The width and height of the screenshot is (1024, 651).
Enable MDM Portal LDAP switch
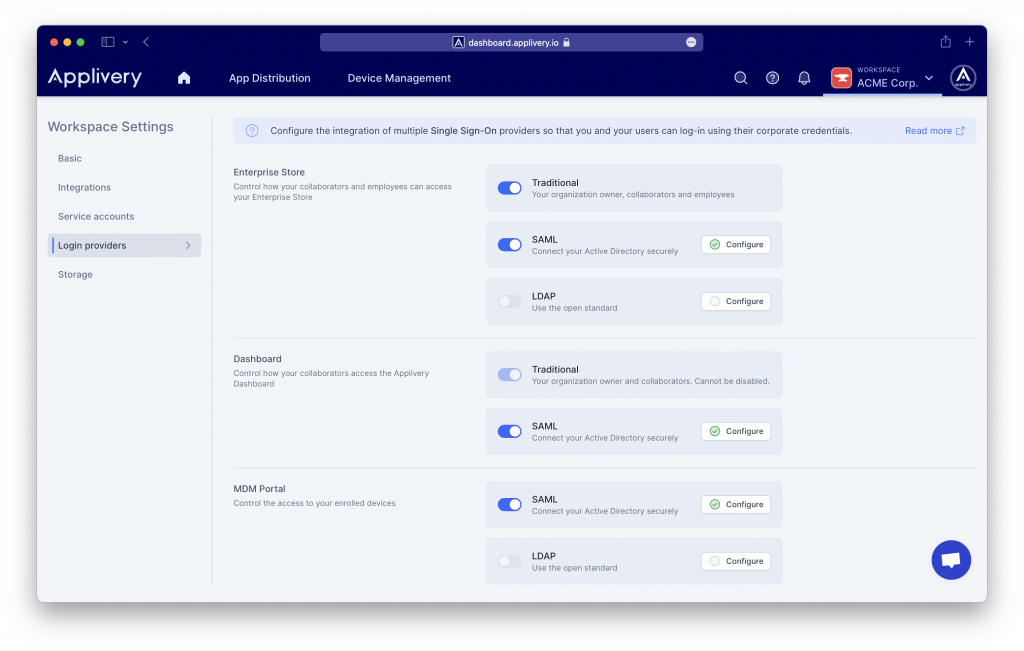(509, 561)
